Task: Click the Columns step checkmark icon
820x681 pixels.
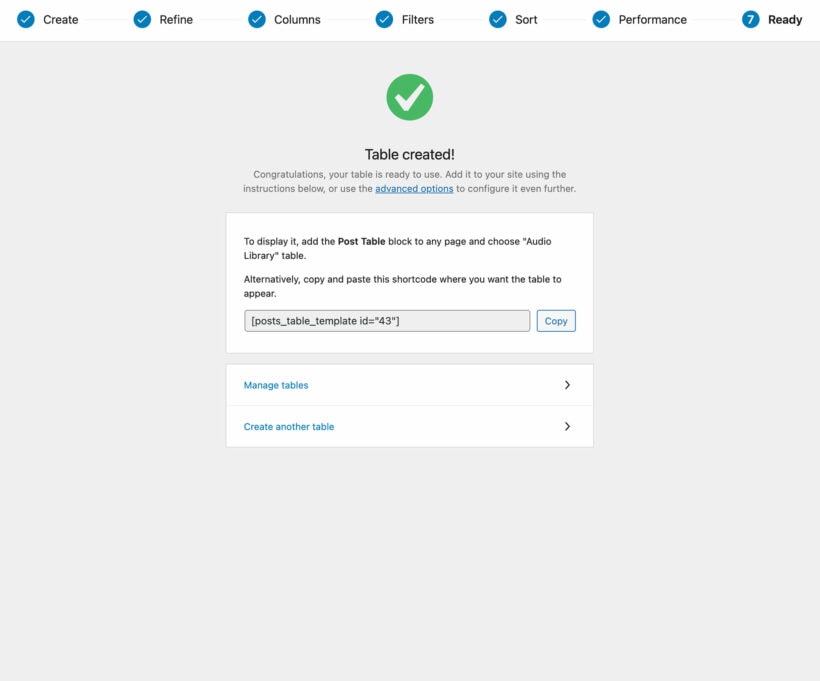Action: (256, 18)
